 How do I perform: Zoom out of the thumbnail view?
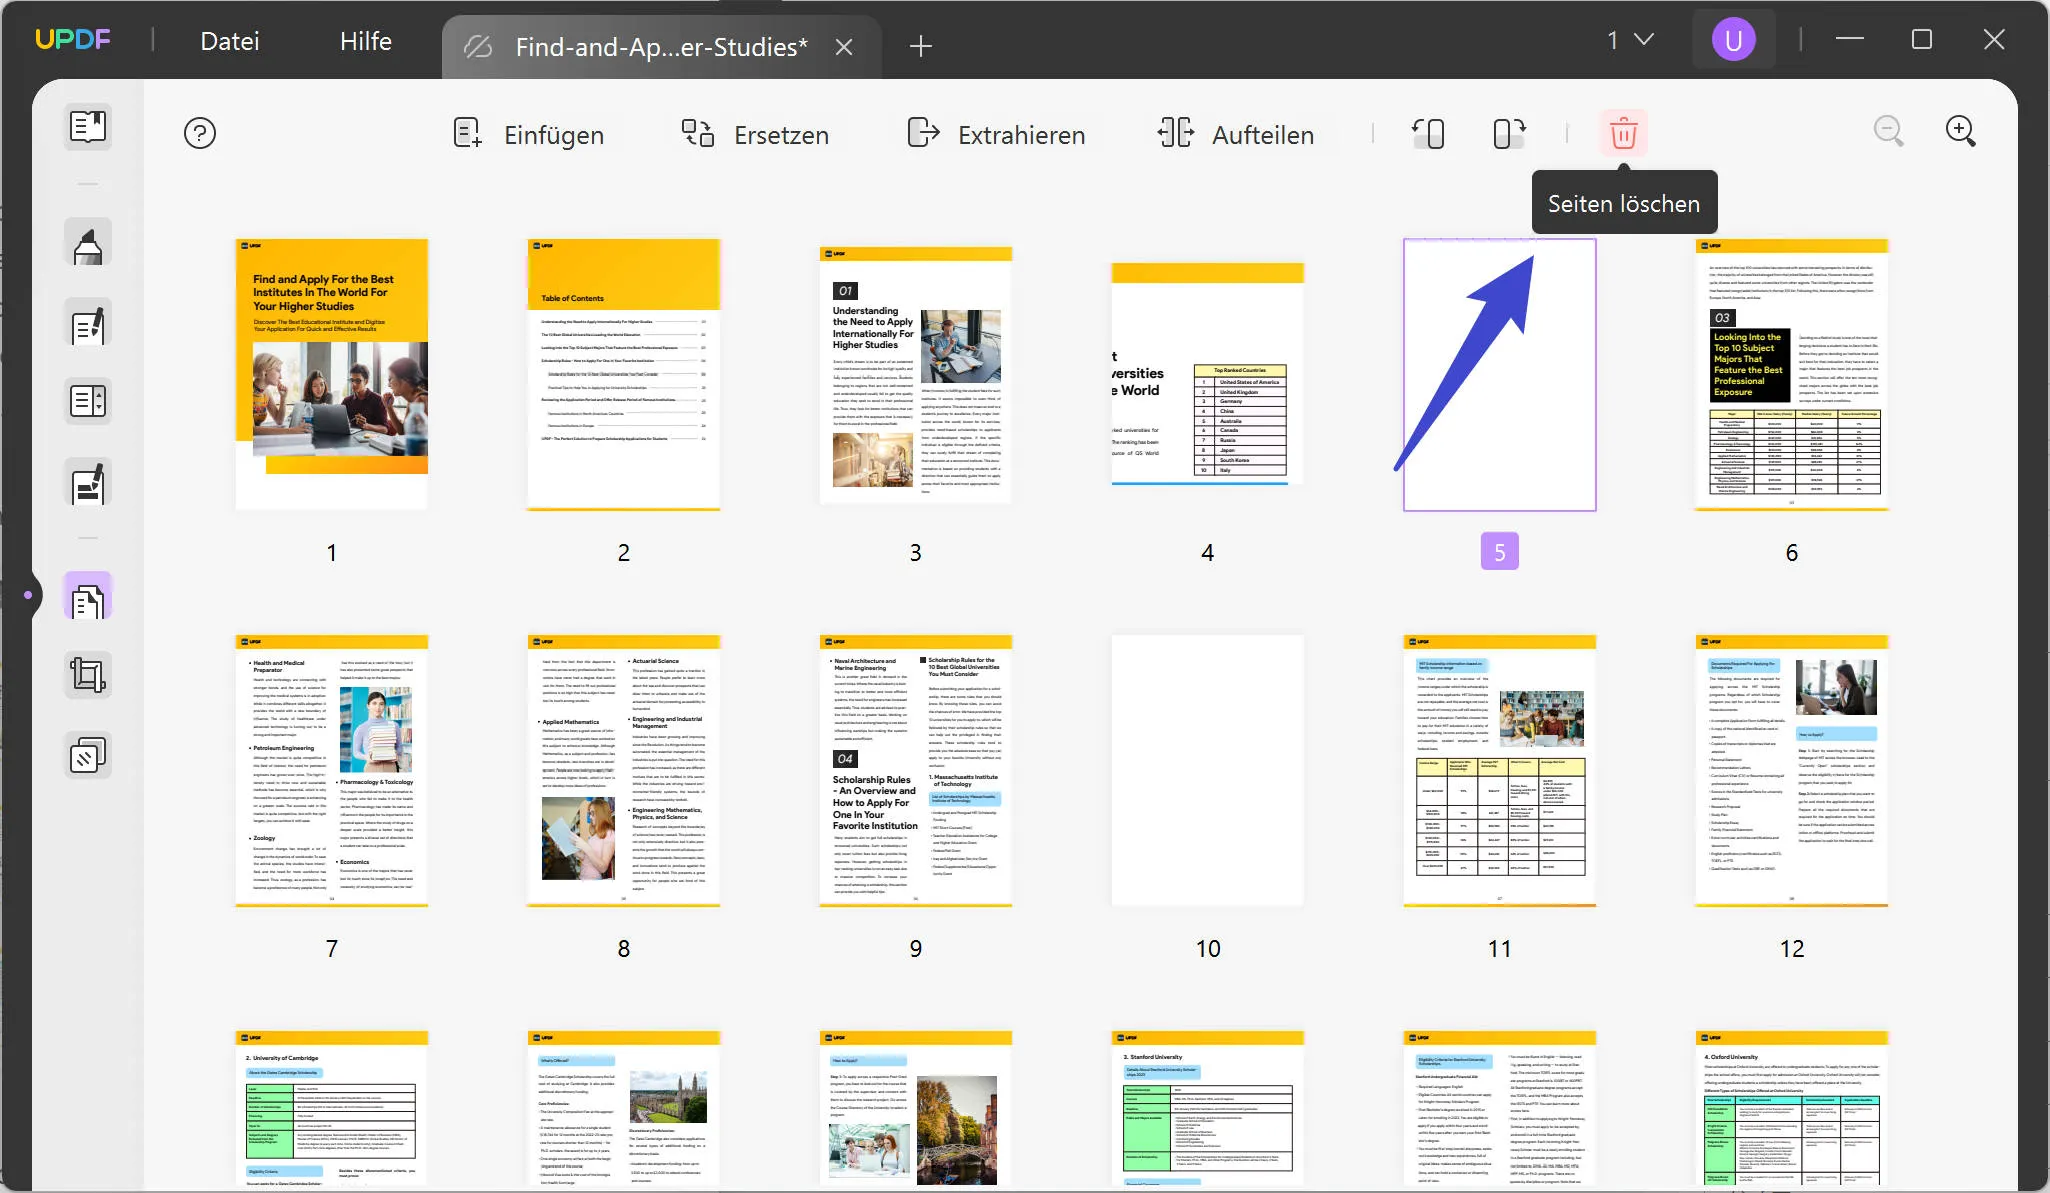pos(1889,131)
